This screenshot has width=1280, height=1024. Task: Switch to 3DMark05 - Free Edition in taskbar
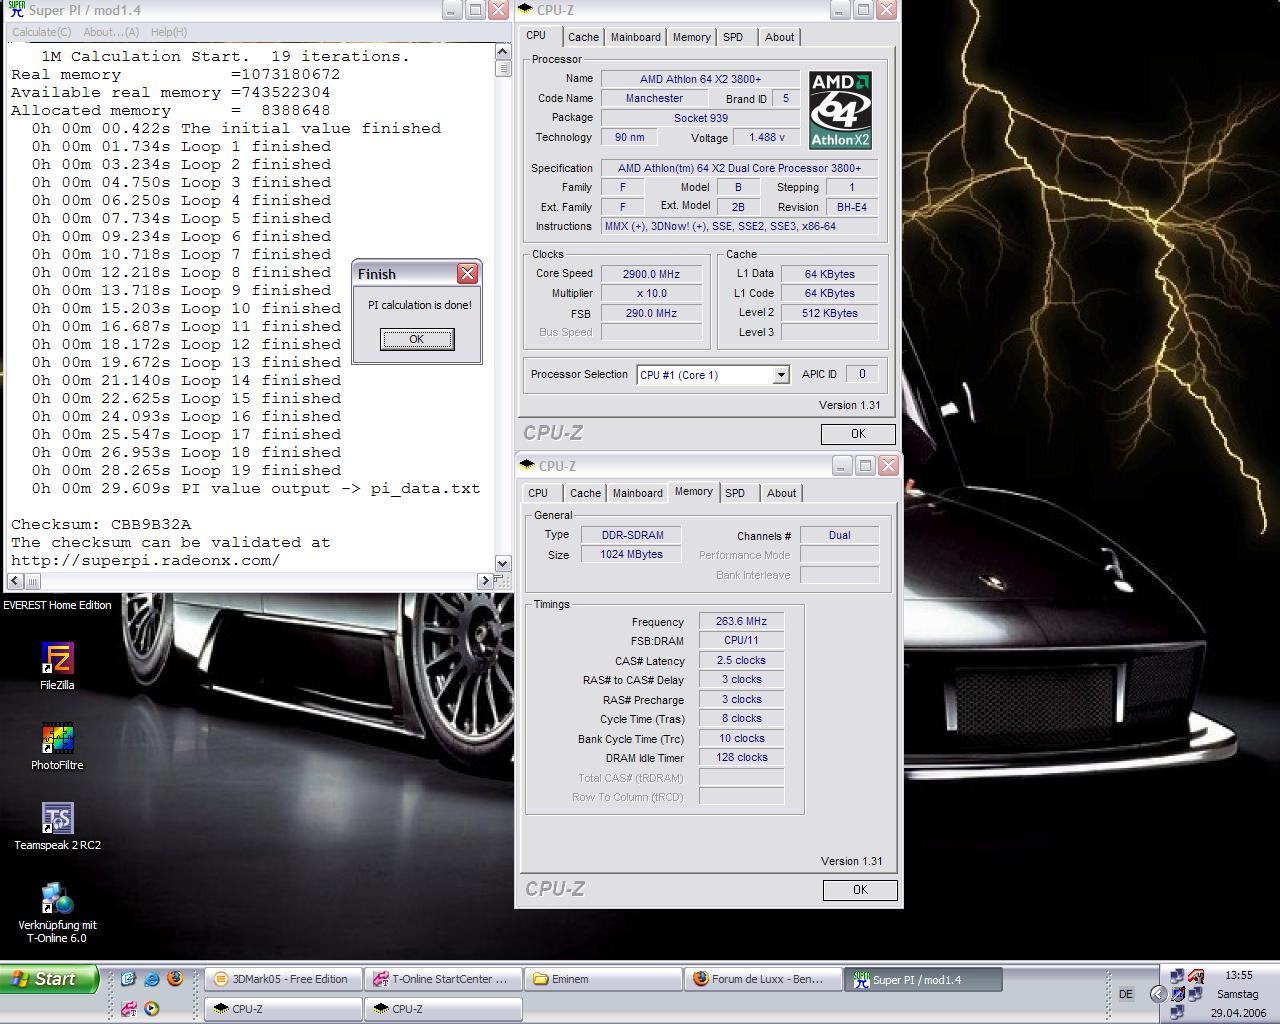[x=283, y=979]
